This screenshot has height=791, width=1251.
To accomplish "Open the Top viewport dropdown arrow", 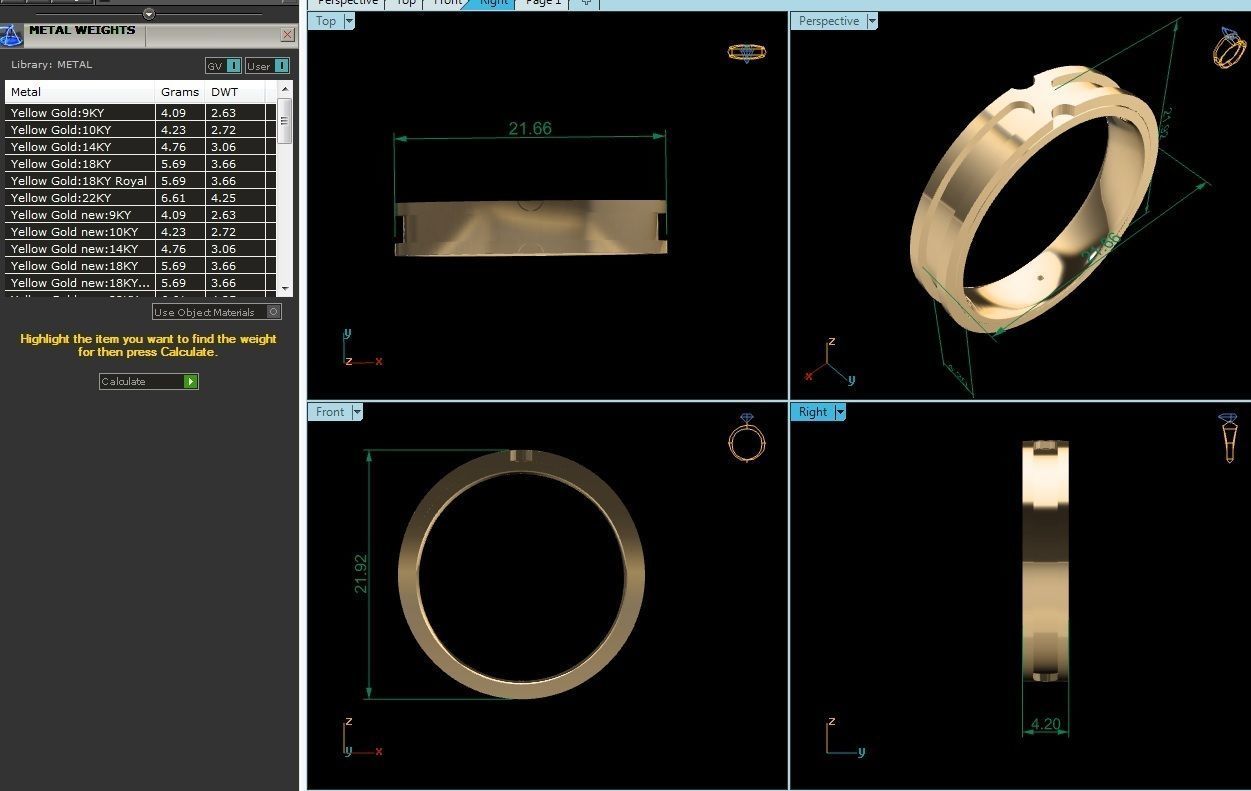I will click(349, 21).
